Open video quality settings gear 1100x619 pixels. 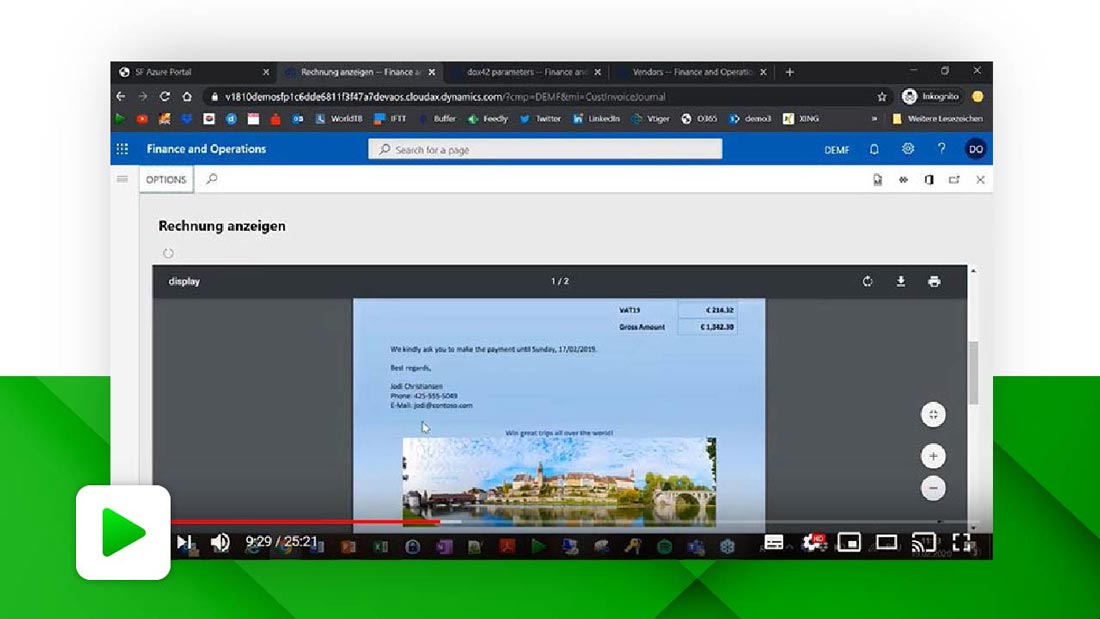pos(814,542)
